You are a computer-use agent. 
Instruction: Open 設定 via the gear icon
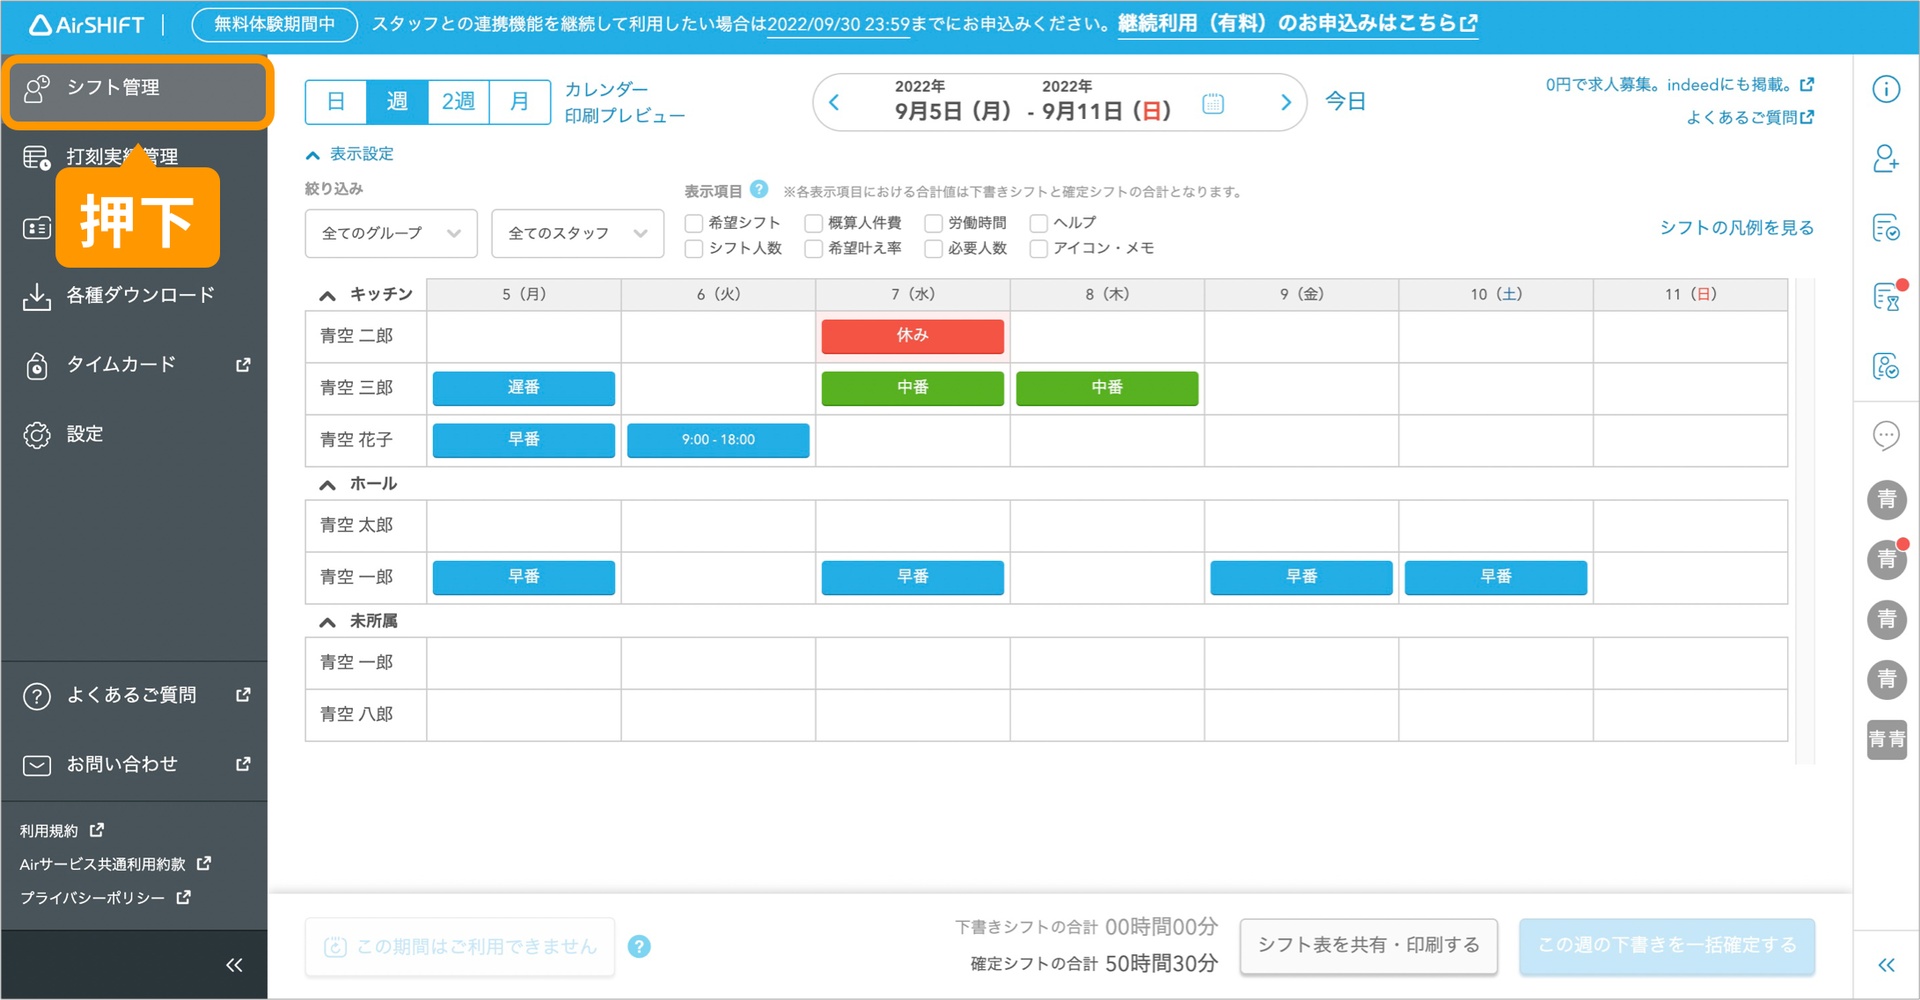tap(85, 433)
